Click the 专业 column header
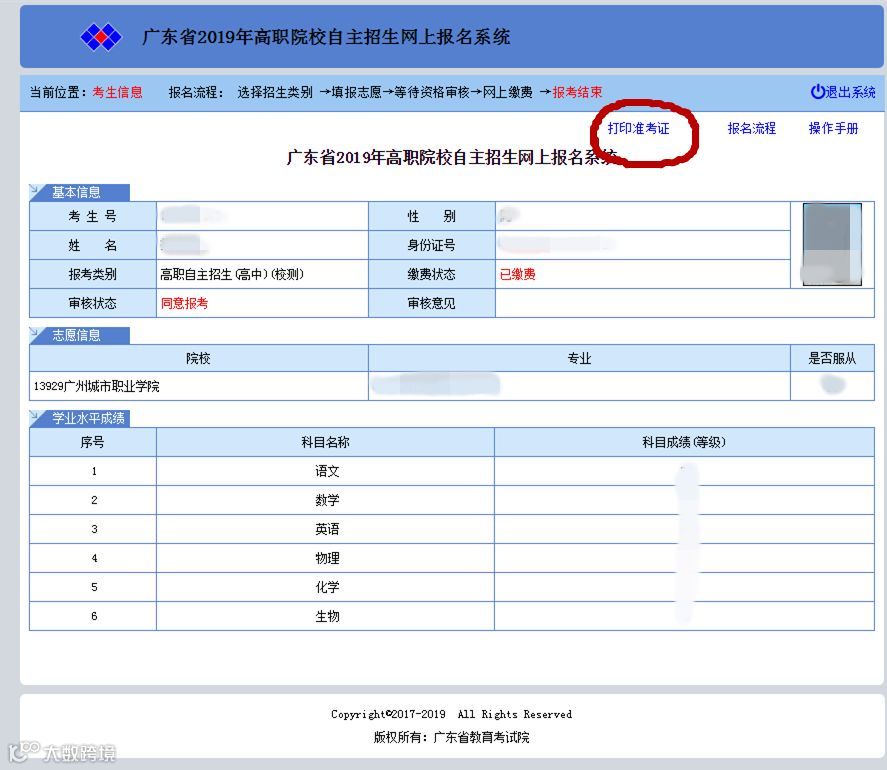 [x=579, y=358]
